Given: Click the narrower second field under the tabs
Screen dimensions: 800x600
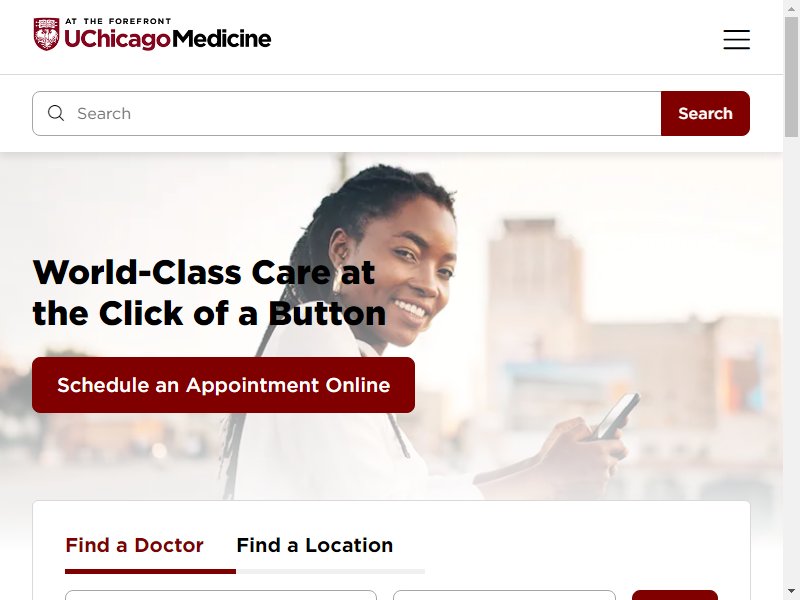Looking at the screenshot, I should click(x=504, y=595).
